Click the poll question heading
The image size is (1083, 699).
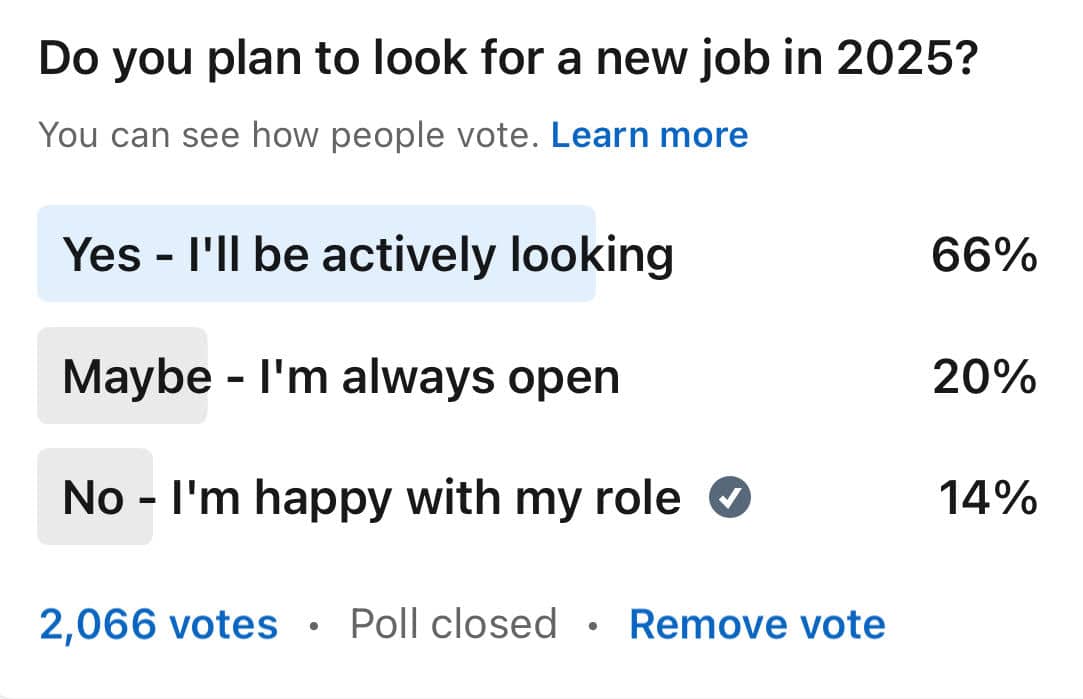[x=507, y=62]
